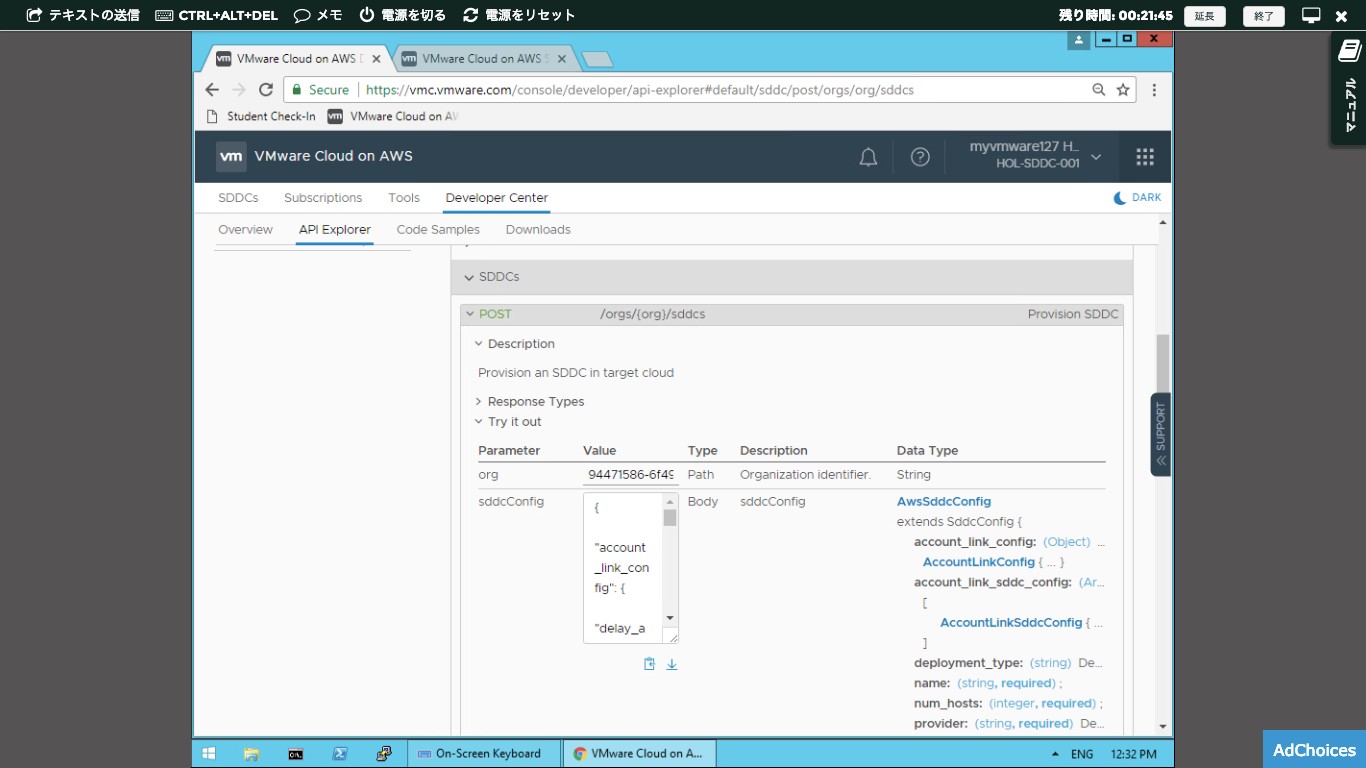Open the Chrome three-dot menu
This screenshot has height=768, width=1366.
coord(1154,90)
